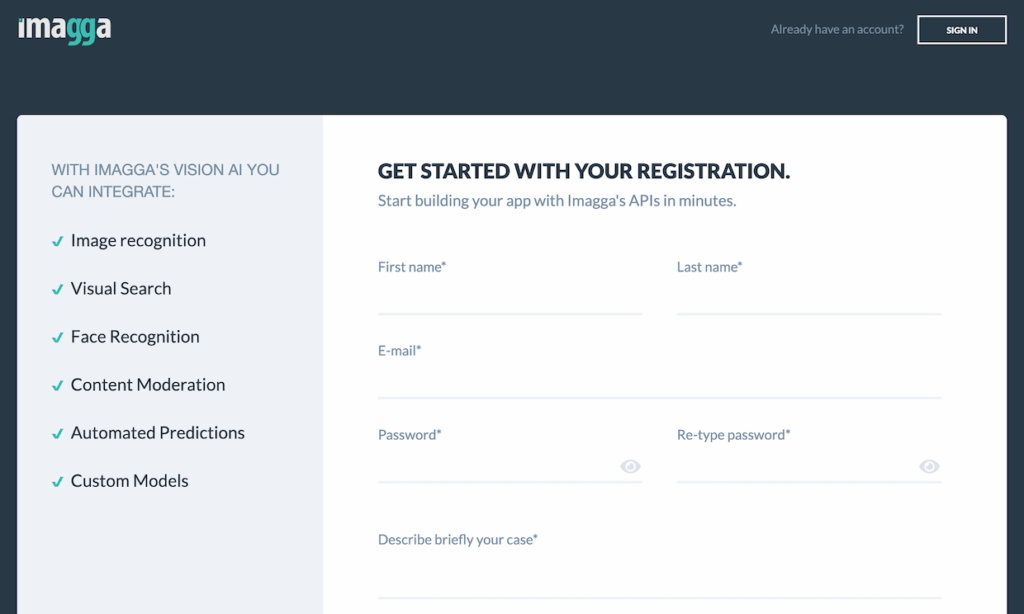Click the checkmark beside Custom Models

57,480
